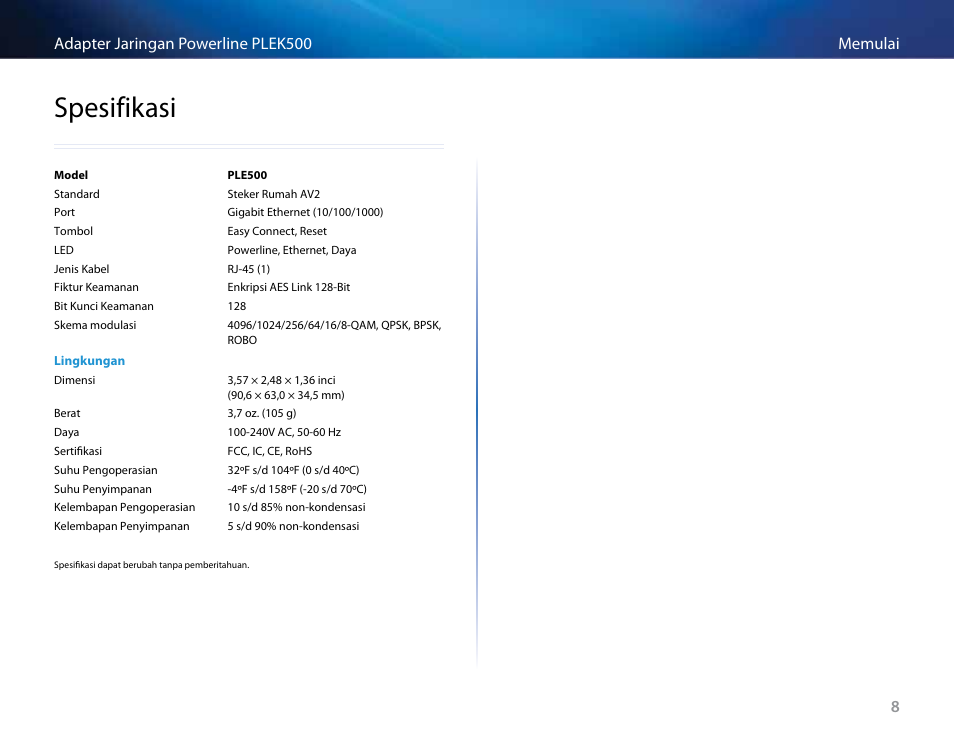Select the '4096/1024/256/64/16/8-QAM, QPSK, BPSK,' line
This screenshot has height=738, width=954.
[x=334, y=325]
